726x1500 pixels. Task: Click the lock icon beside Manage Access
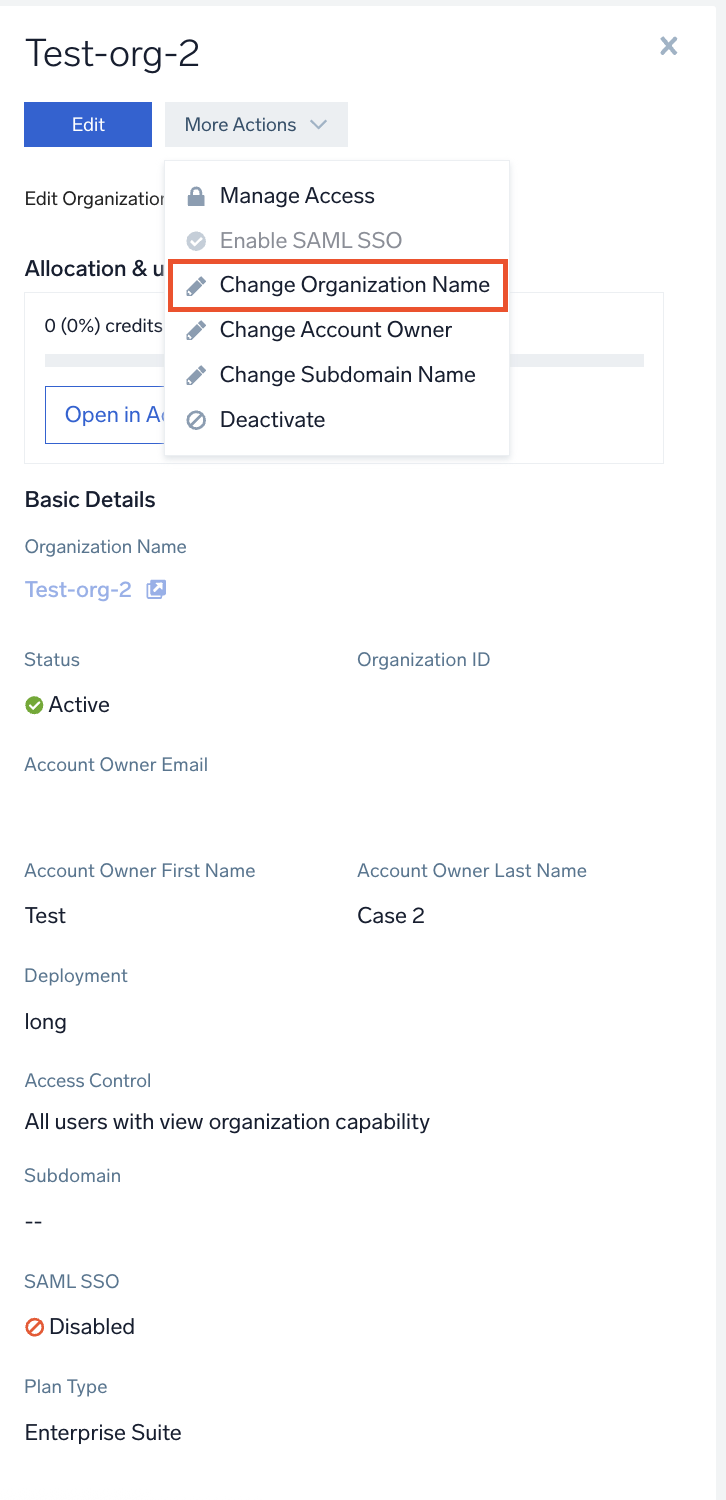pyautogui.click(x=197, y=196)
